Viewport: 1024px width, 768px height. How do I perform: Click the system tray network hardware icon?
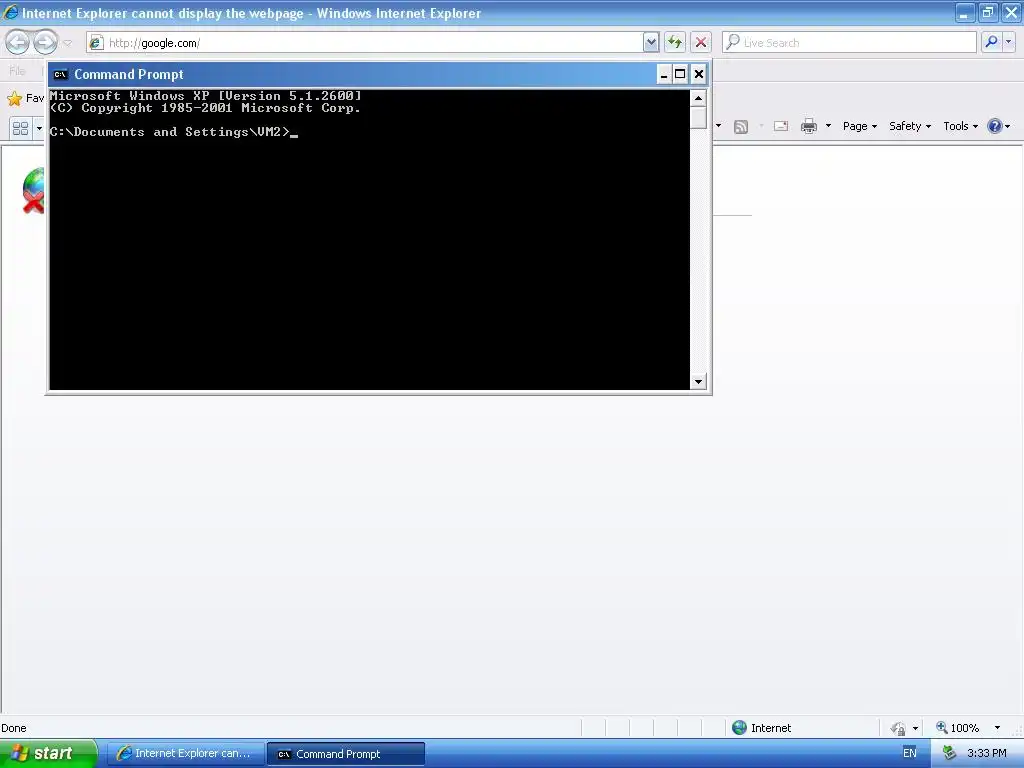(949, 753)
